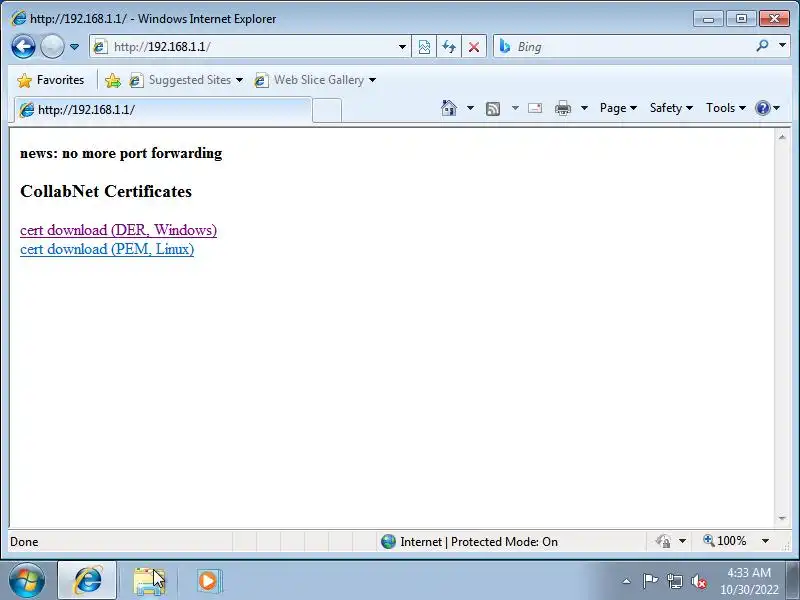Click the Help question mark icon
Screen dimensions: 800x600
pyautogui.click(x=763, y=108)
